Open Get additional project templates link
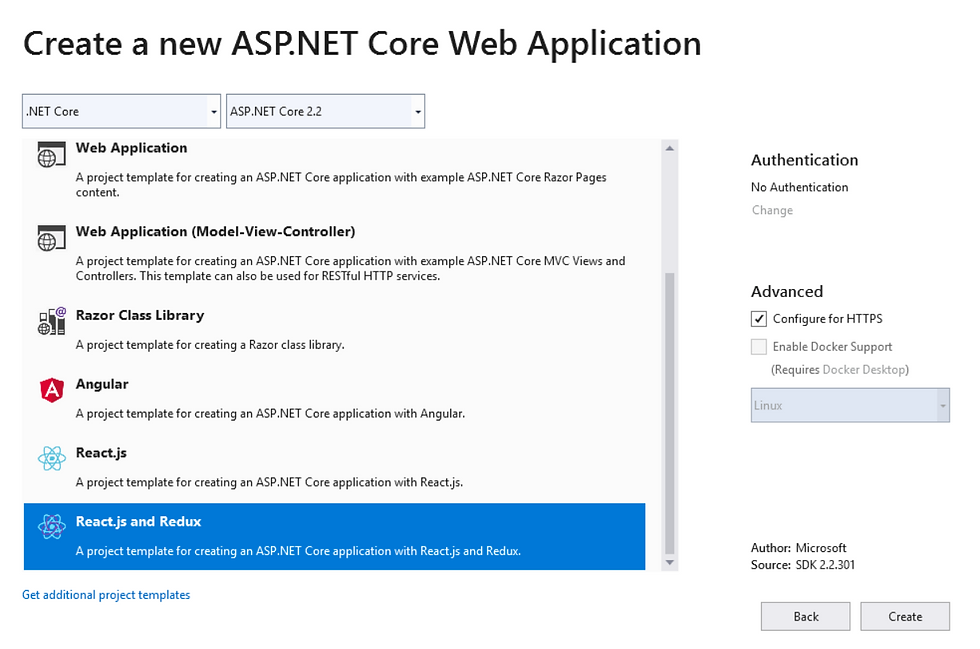 pos(106,595)
